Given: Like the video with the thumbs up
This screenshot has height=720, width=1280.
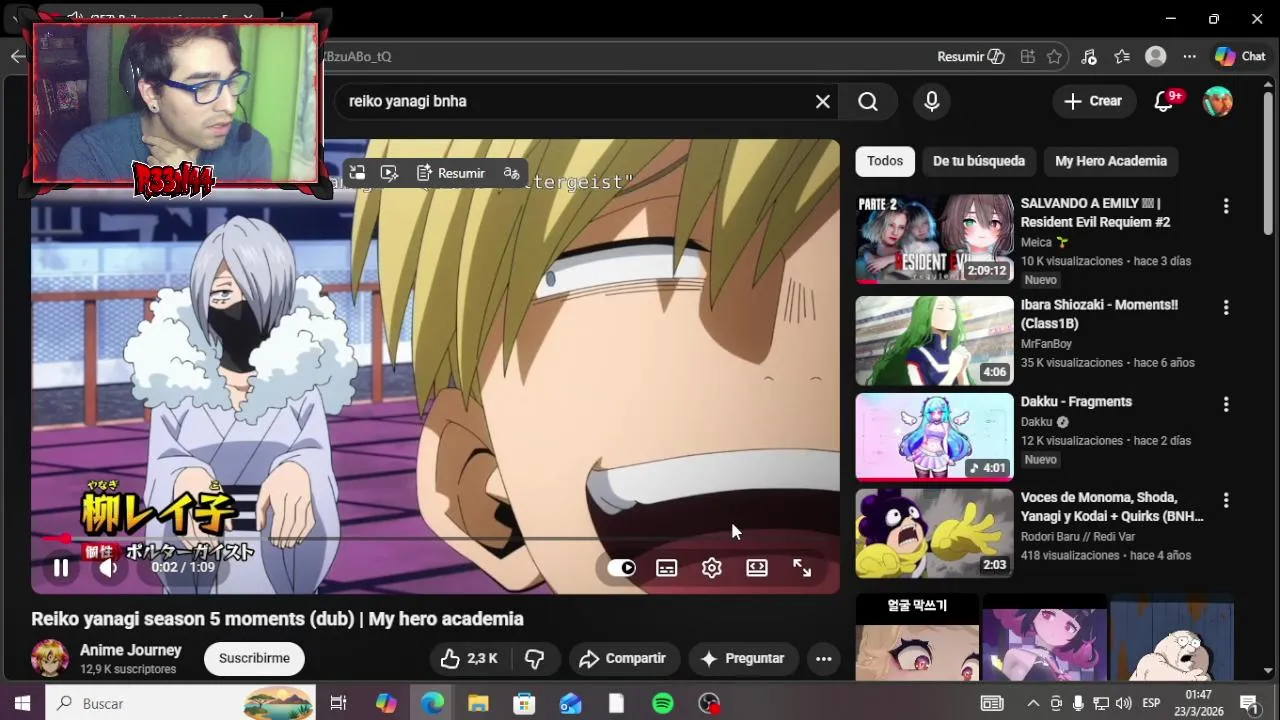Looking at the screenshot, I should tap(471, 659).
